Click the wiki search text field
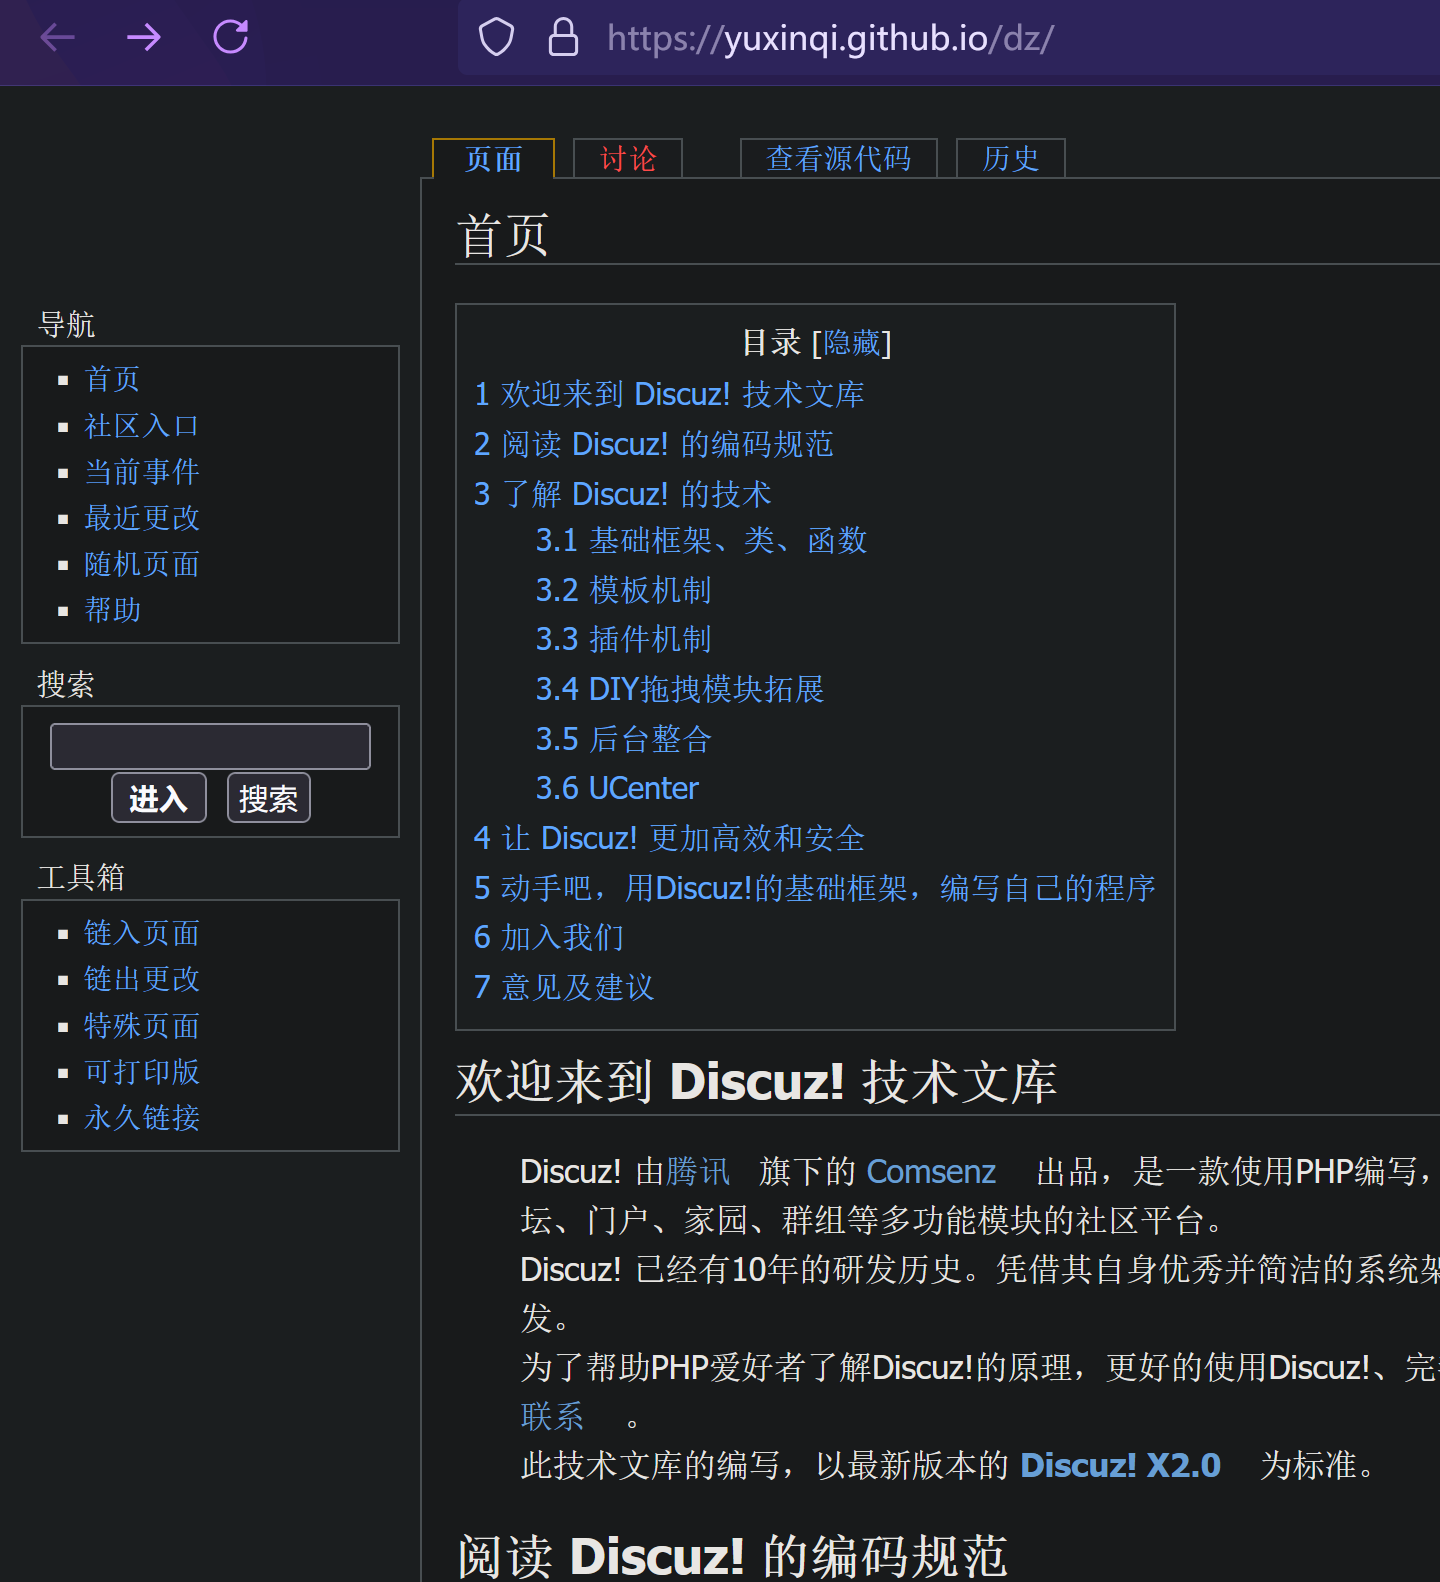Image resolution: width=1440 pixels, height=1582 pixels. (x=210, y=746)
